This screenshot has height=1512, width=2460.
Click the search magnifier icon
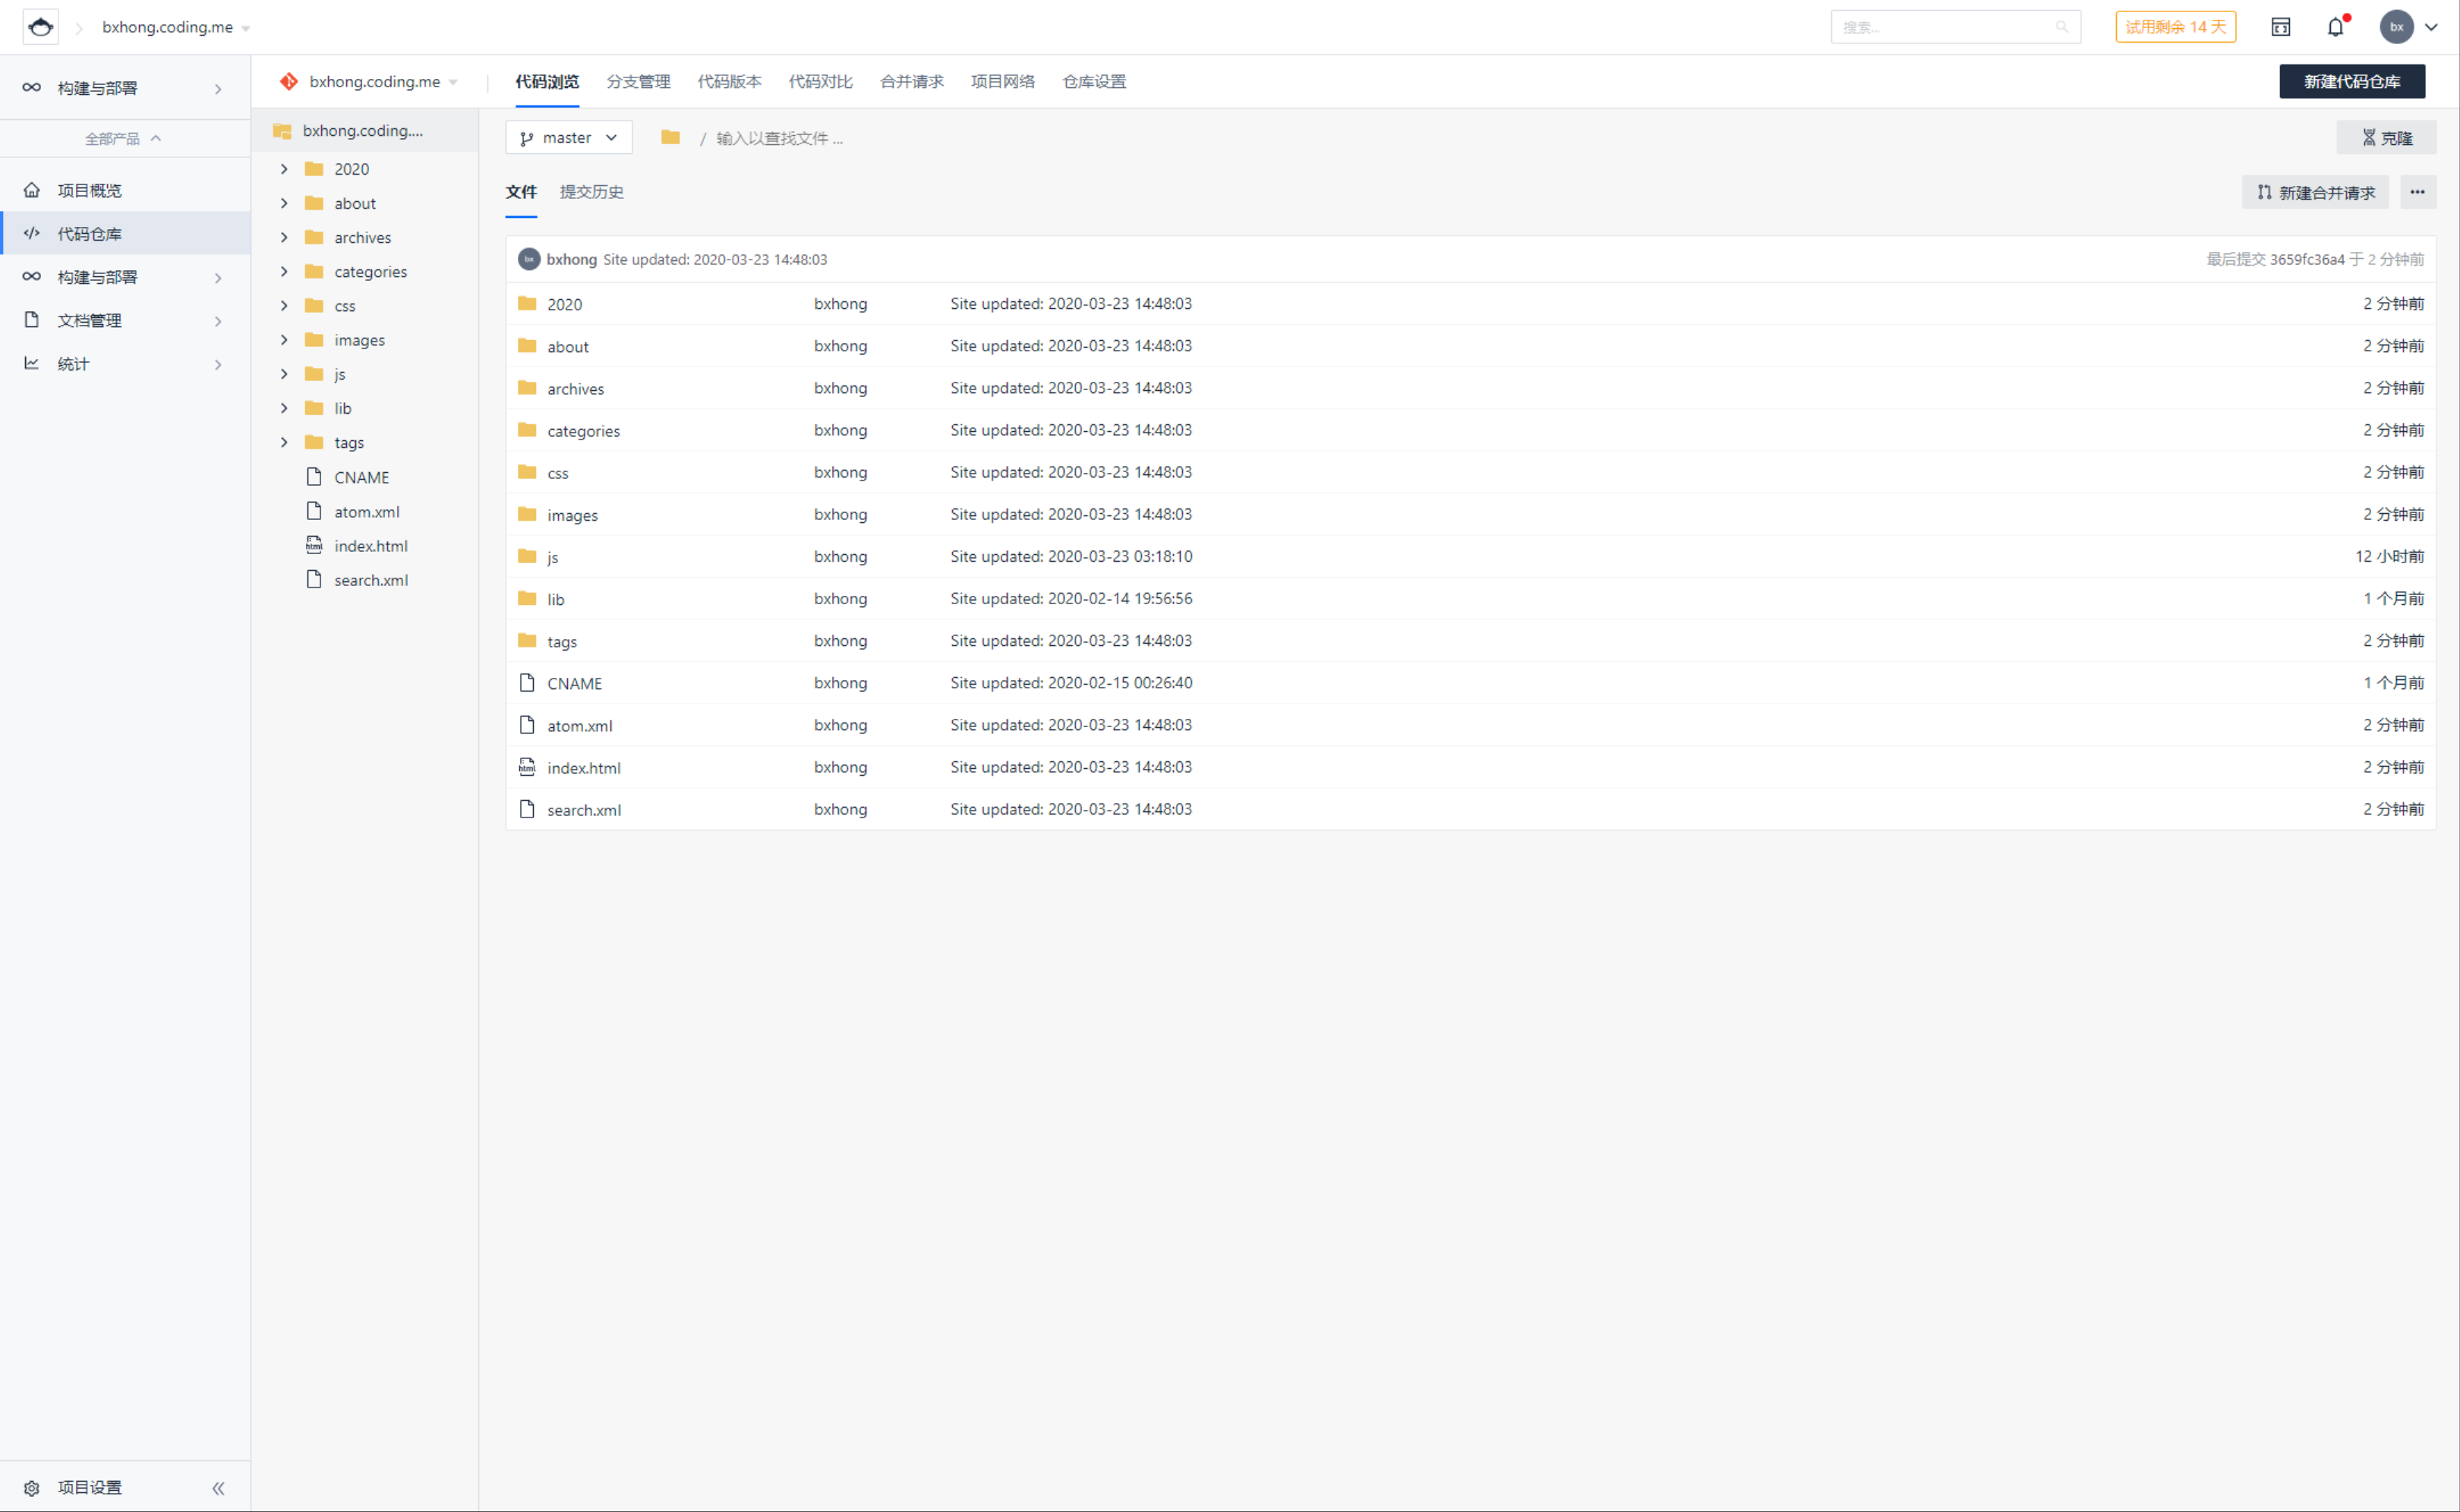[2062, 27]
